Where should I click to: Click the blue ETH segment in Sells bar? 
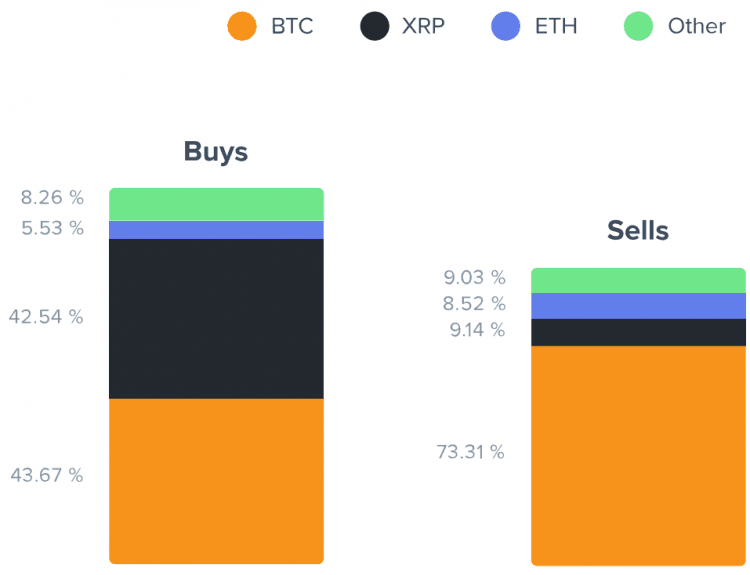click(638, 306)
